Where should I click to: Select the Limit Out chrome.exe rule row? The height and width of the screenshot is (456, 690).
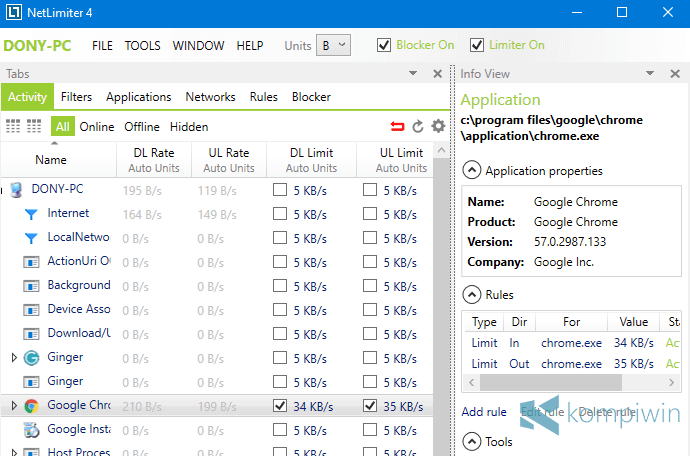coord(572,364)
